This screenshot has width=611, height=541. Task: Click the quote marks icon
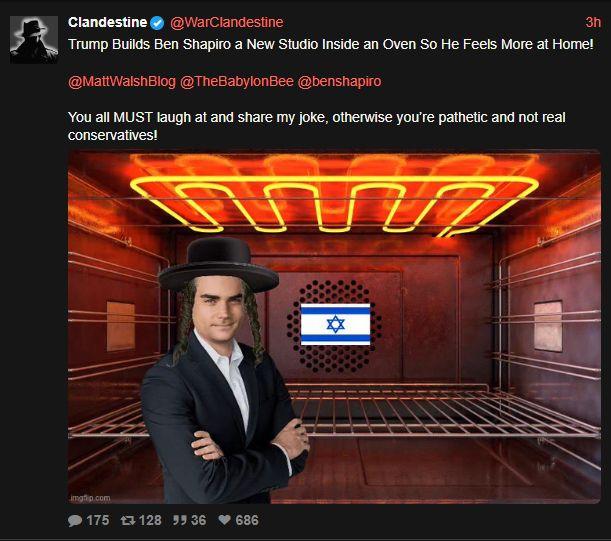180,520
